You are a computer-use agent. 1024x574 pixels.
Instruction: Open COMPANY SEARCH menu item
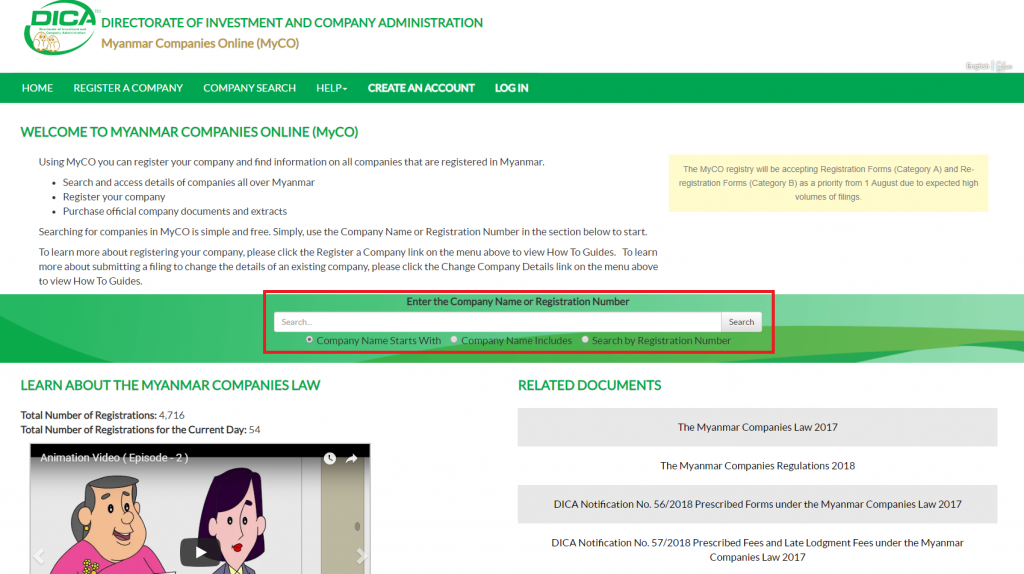[249, 88]
